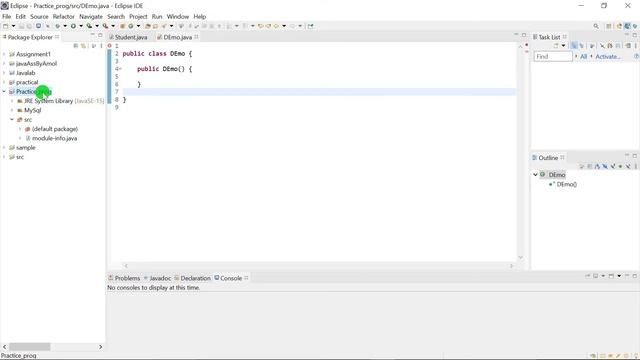640x360 pixels.
Task: Click the green Run button icon
Action: point(73,26)
